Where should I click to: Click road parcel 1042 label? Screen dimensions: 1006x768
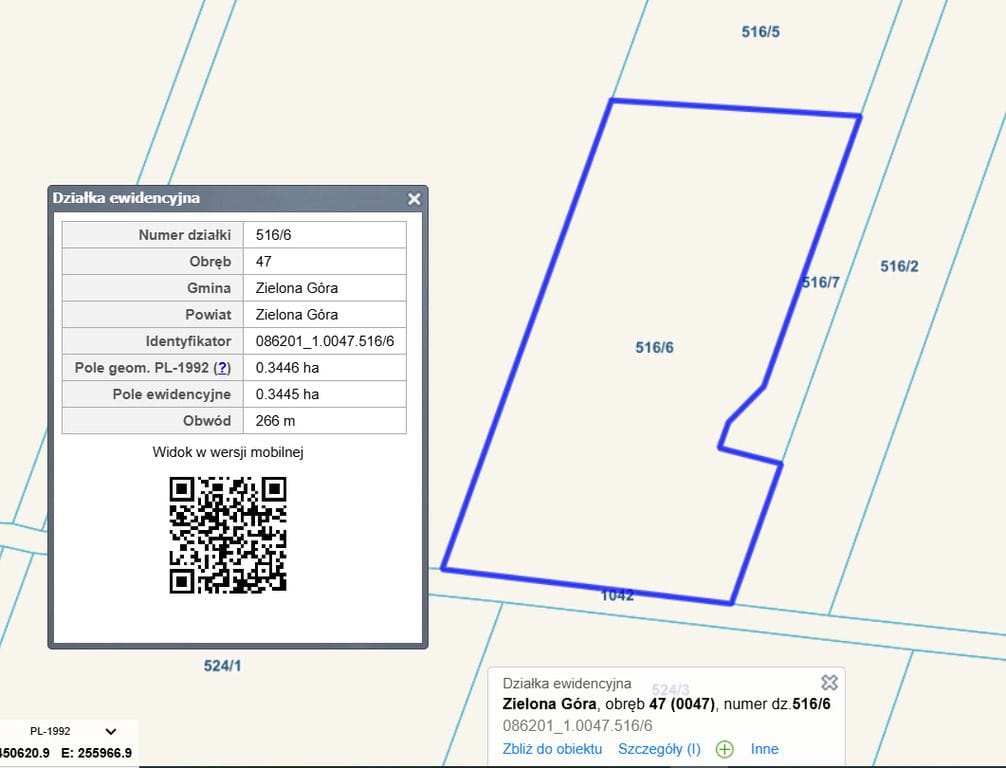pyautogui.click(x=617, y=595)
